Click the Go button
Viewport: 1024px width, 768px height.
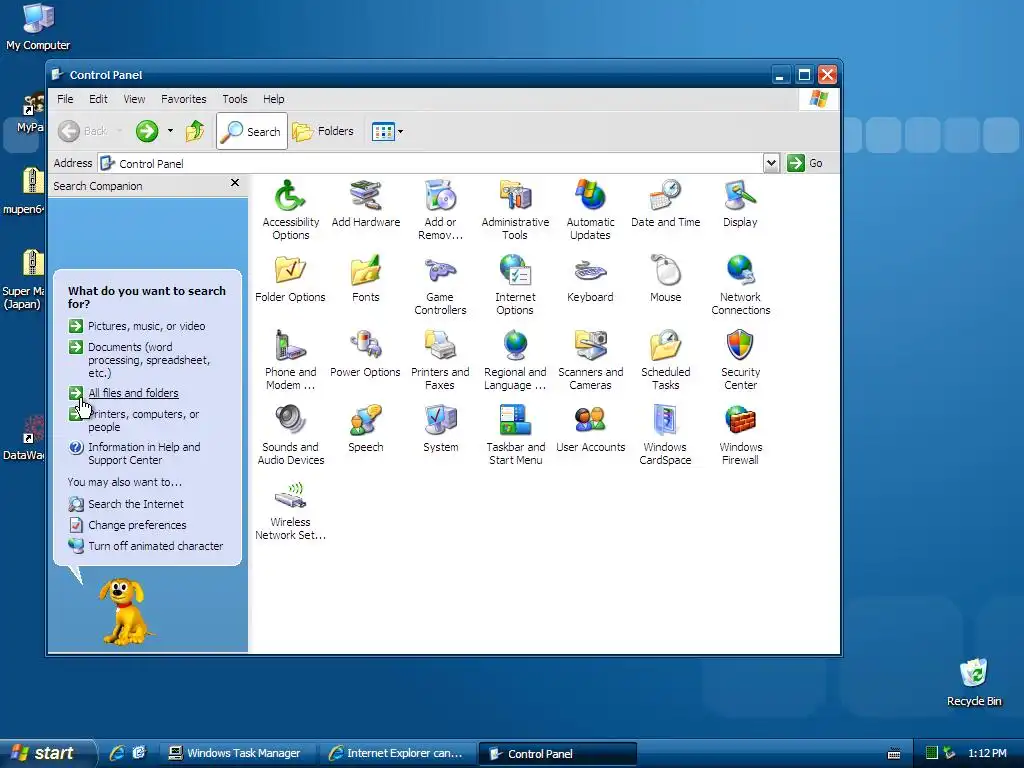click(805, 163)
